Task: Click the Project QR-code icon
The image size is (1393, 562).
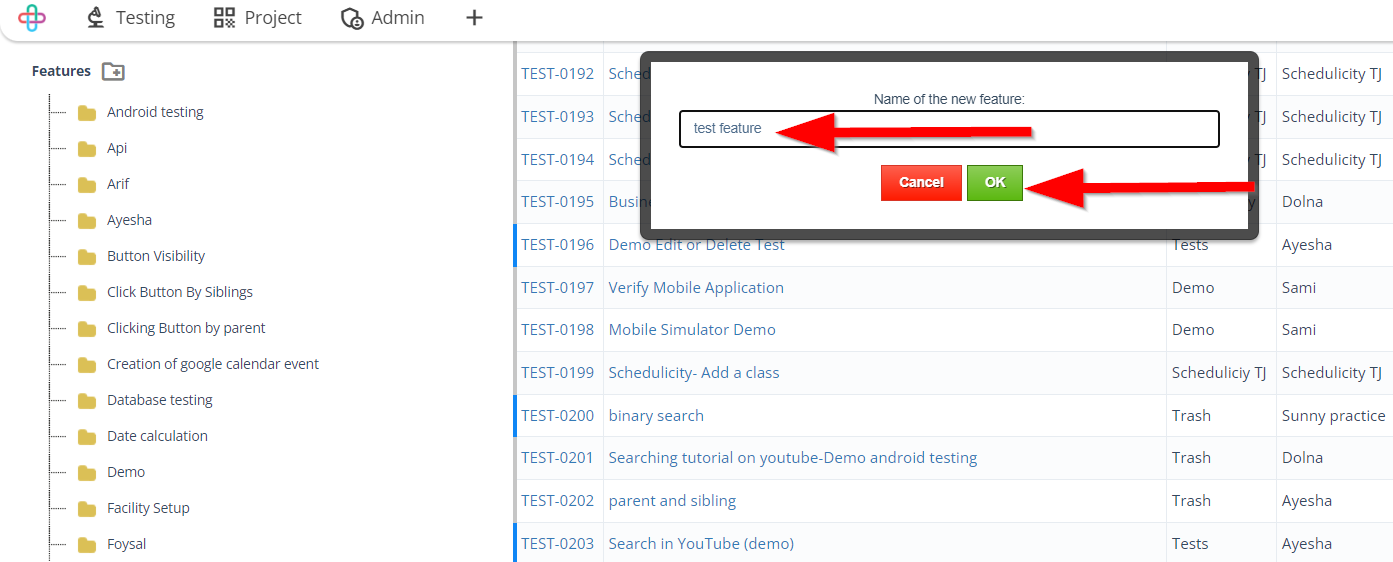Action: point(225,18)
